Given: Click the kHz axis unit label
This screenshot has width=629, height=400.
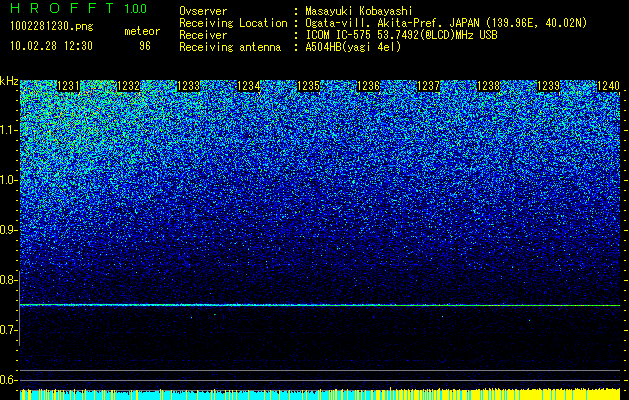Looking at the screenshot, I should click(x=9, y=81).
